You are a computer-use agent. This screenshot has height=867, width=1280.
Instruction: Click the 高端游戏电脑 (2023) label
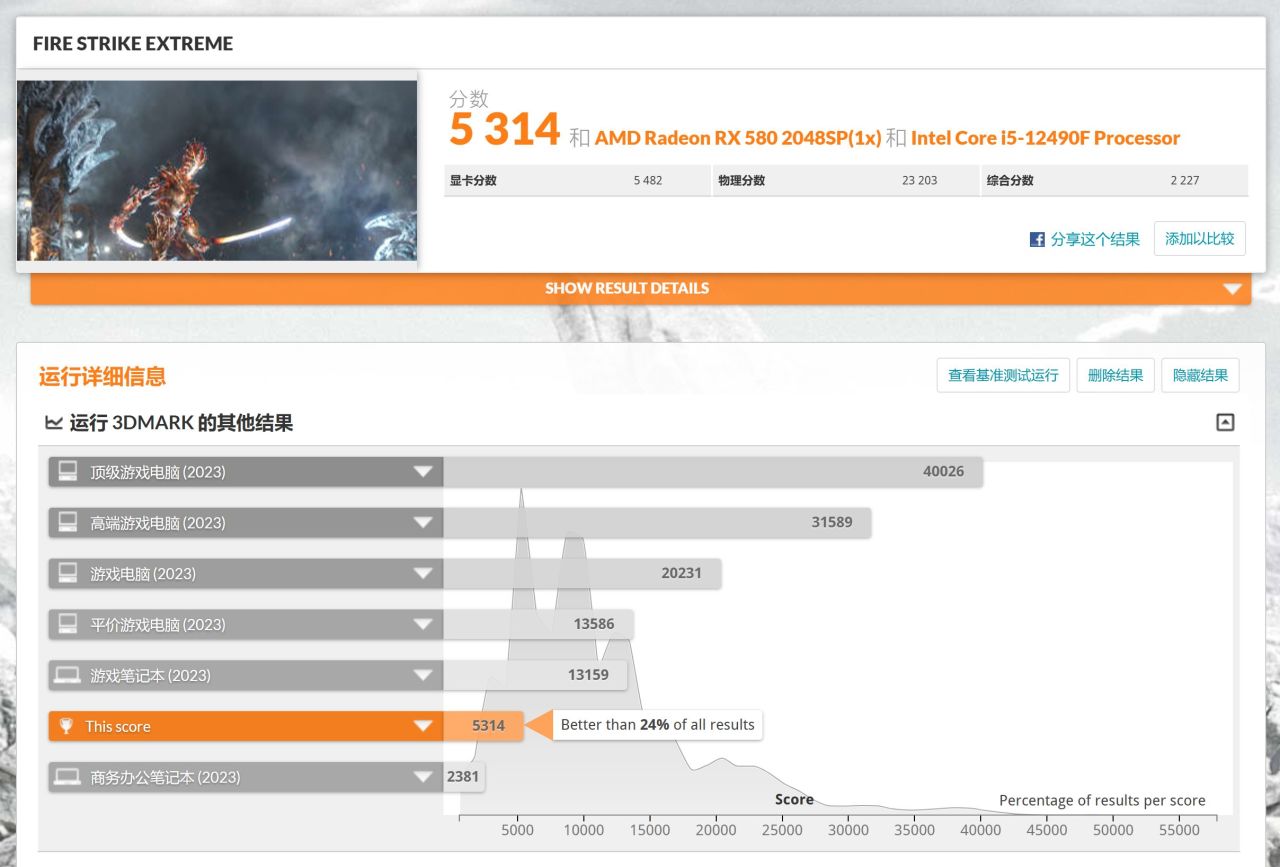(x=158, y=523)
